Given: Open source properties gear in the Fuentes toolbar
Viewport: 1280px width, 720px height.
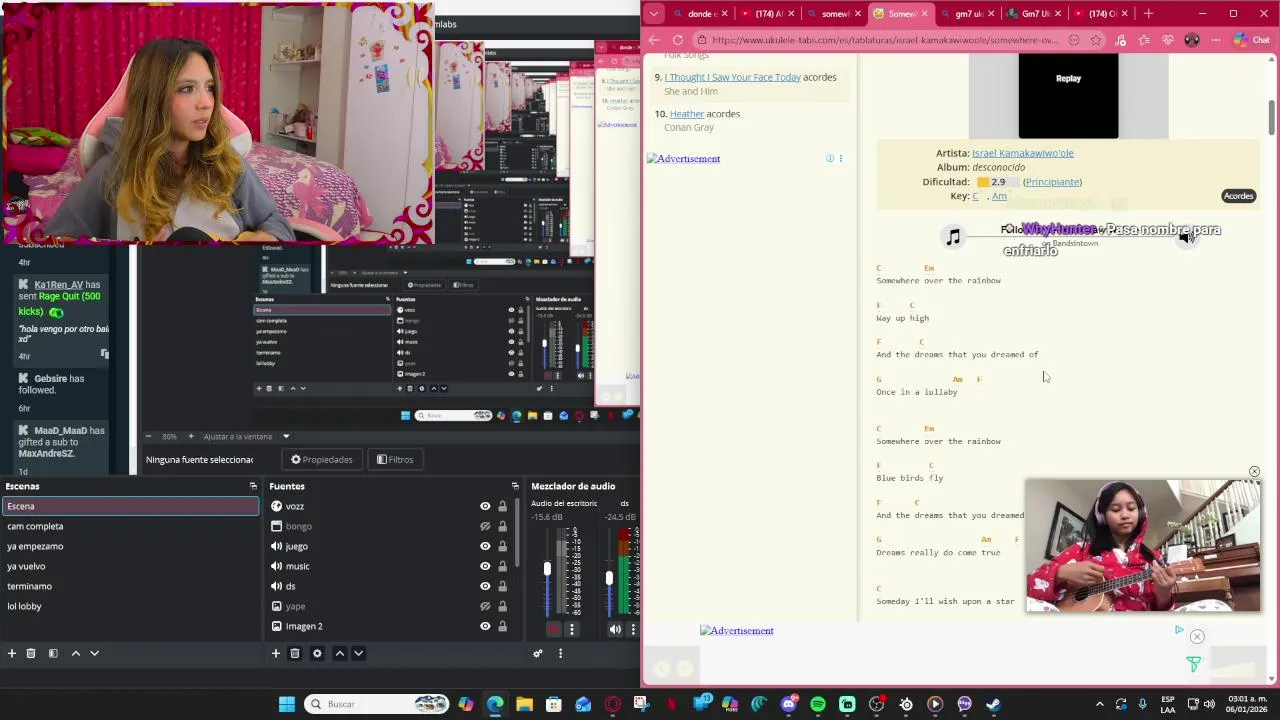Looking at the screenshot, I should pyautogui.click(x=317, y=653).
